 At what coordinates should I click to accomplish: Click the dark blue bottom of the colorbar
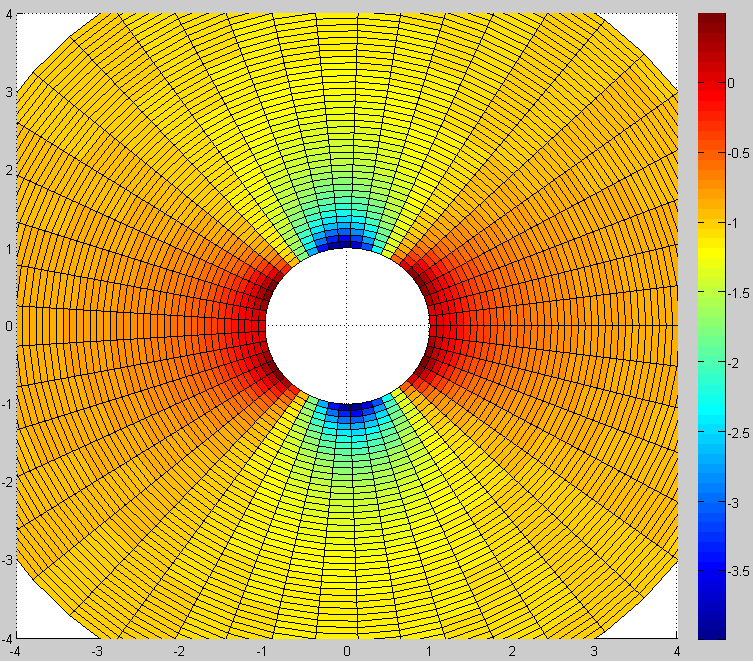click(711, 626)
